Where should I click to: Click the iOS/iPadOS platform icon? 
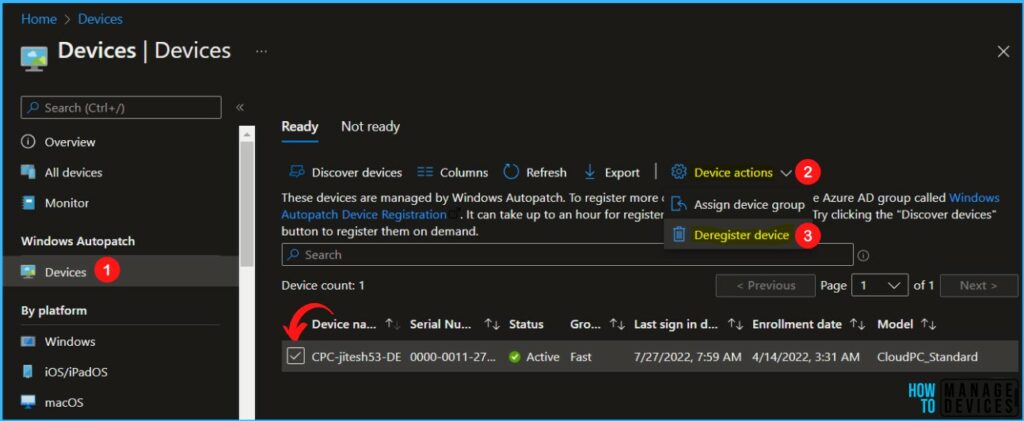[x=28, y=372]
